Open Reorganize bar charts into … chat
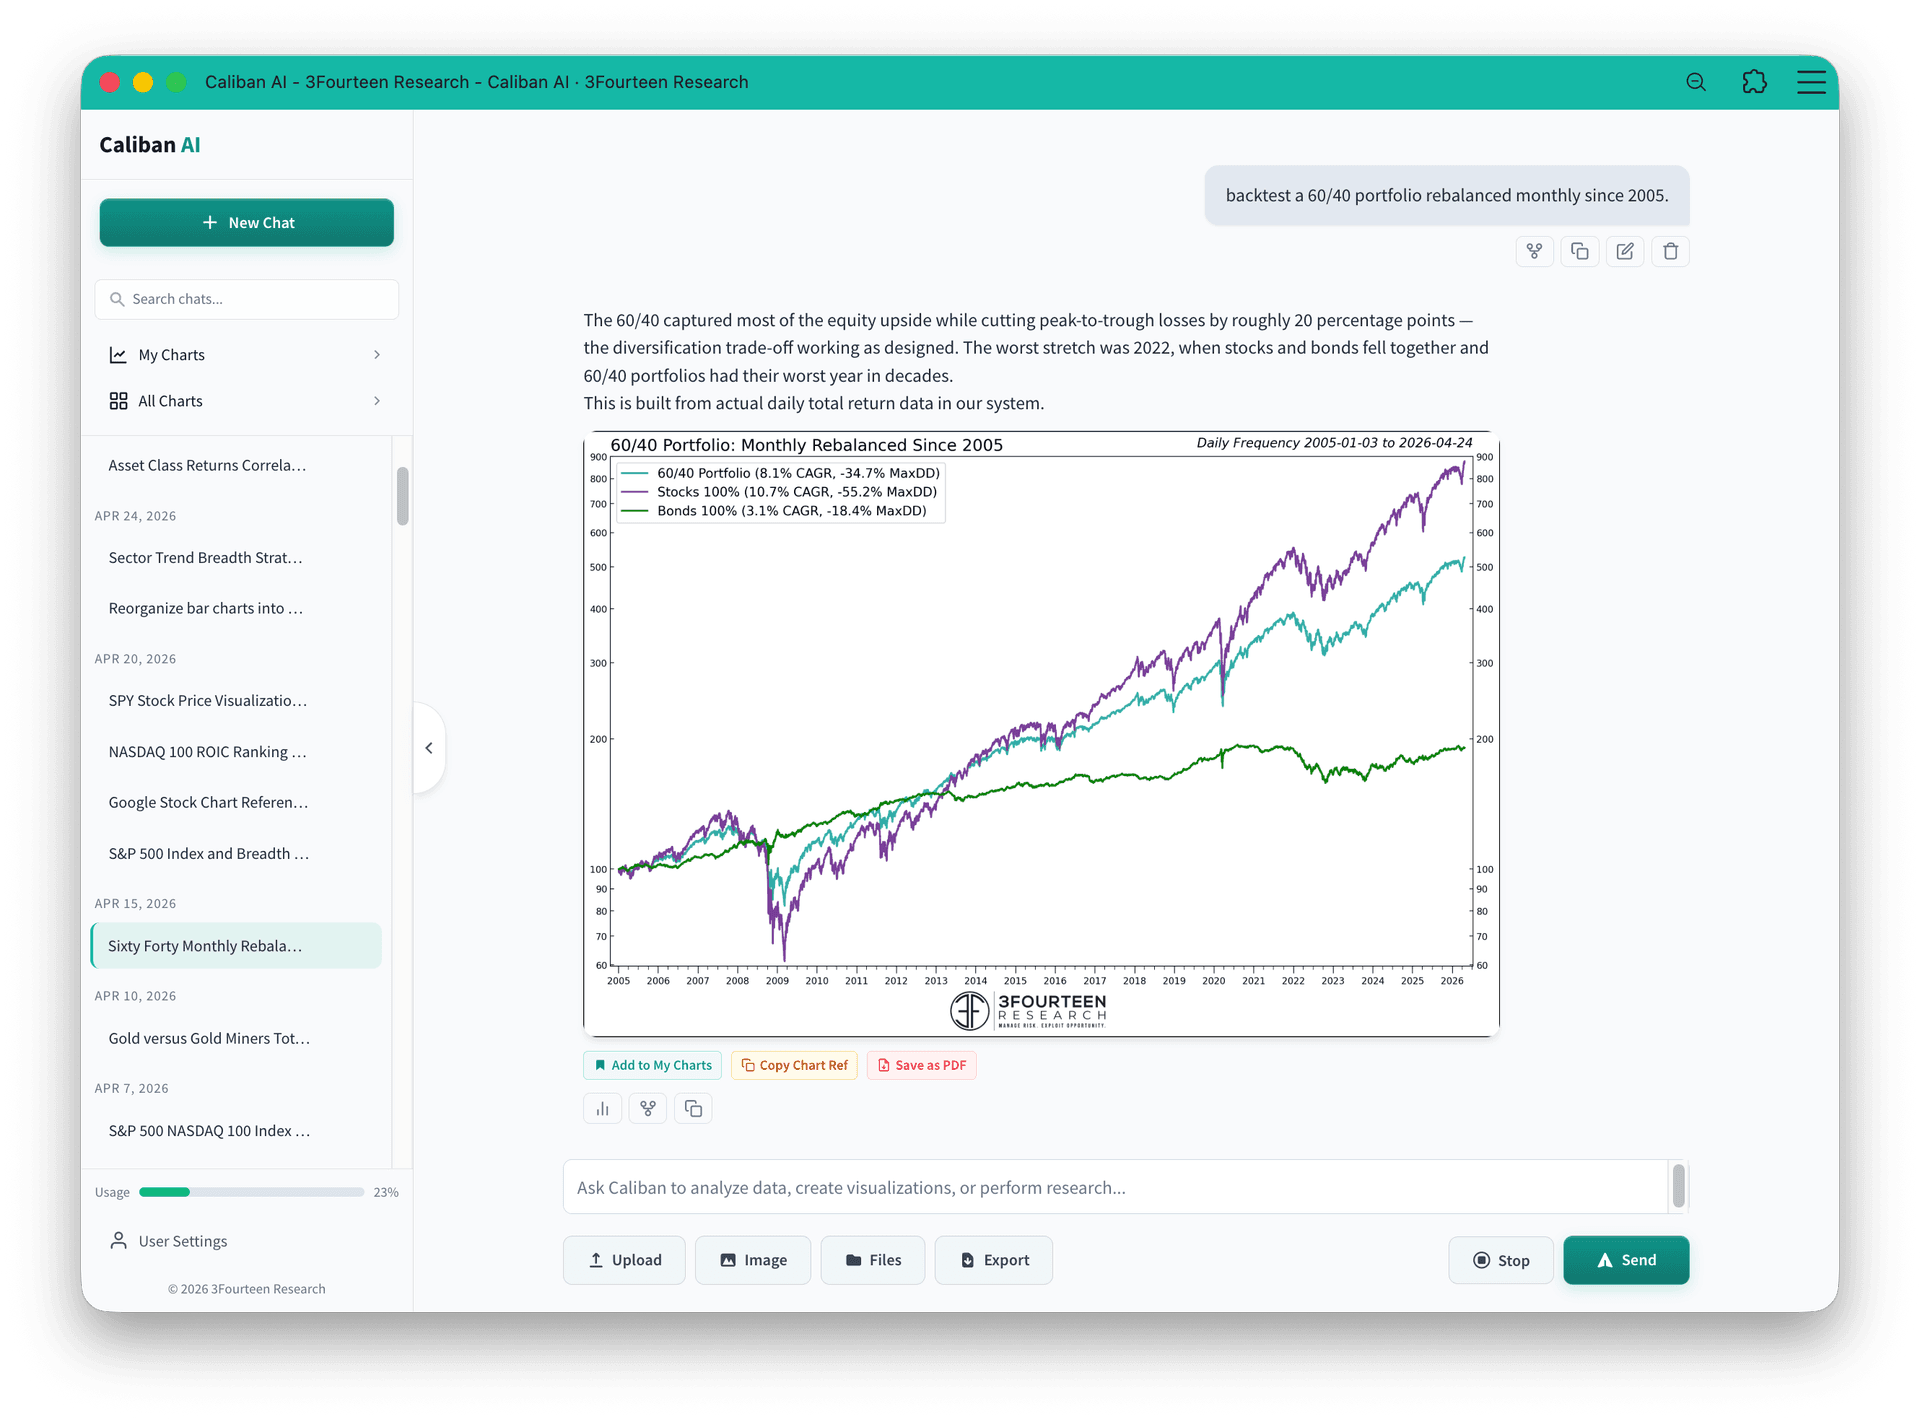The height and width of the screenshot is (1419, 1920). (x=236, y=608)
